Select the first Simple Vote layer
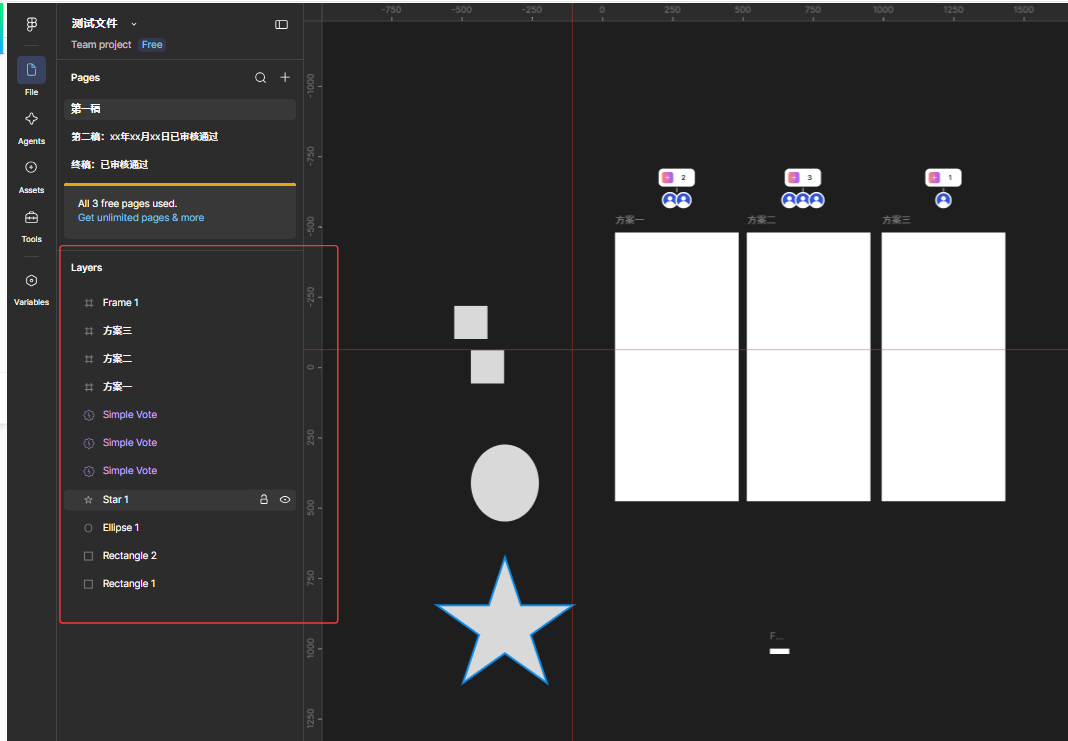Image resolution: width=1068 pixels, height=741 pixels. pyautogui.click(x=180, y=415)
